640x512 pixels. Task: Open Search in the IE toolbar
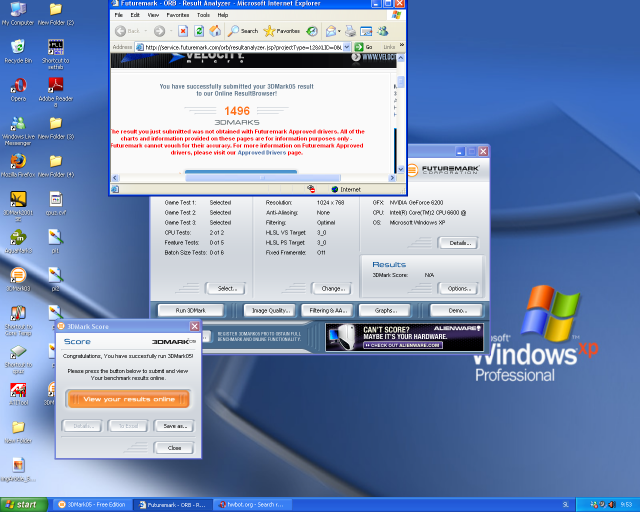[243, 31]
